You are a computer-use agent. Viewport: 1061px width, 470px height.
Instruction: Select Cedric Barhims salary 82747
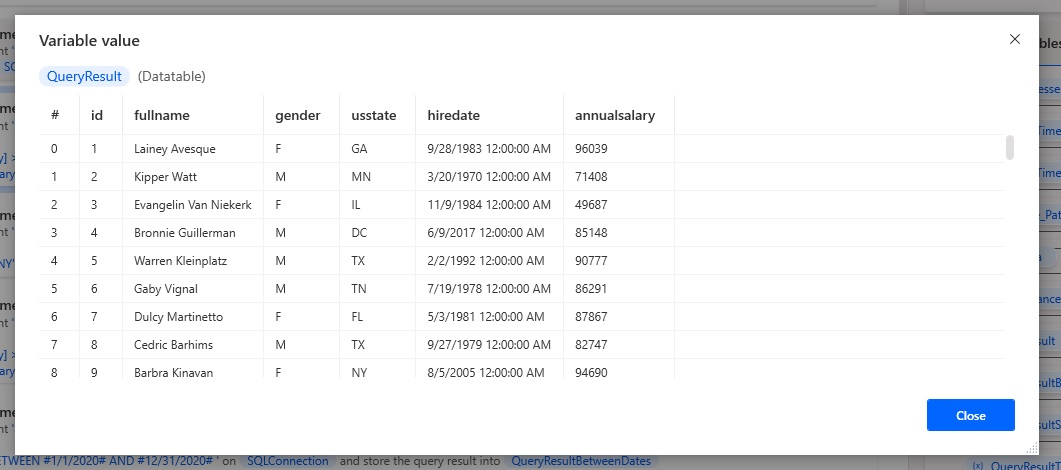pyautogui.click(x=618, y=345)
